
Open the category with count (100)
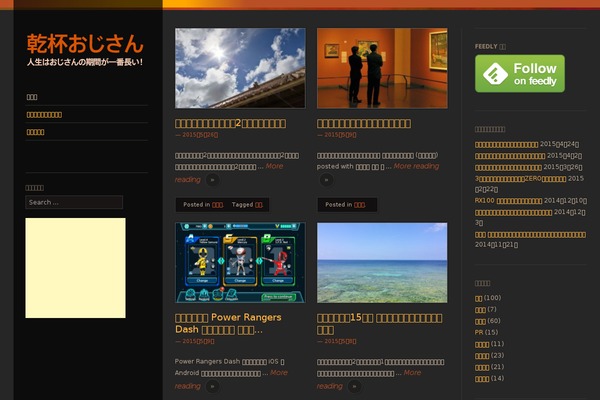[478, 298]
